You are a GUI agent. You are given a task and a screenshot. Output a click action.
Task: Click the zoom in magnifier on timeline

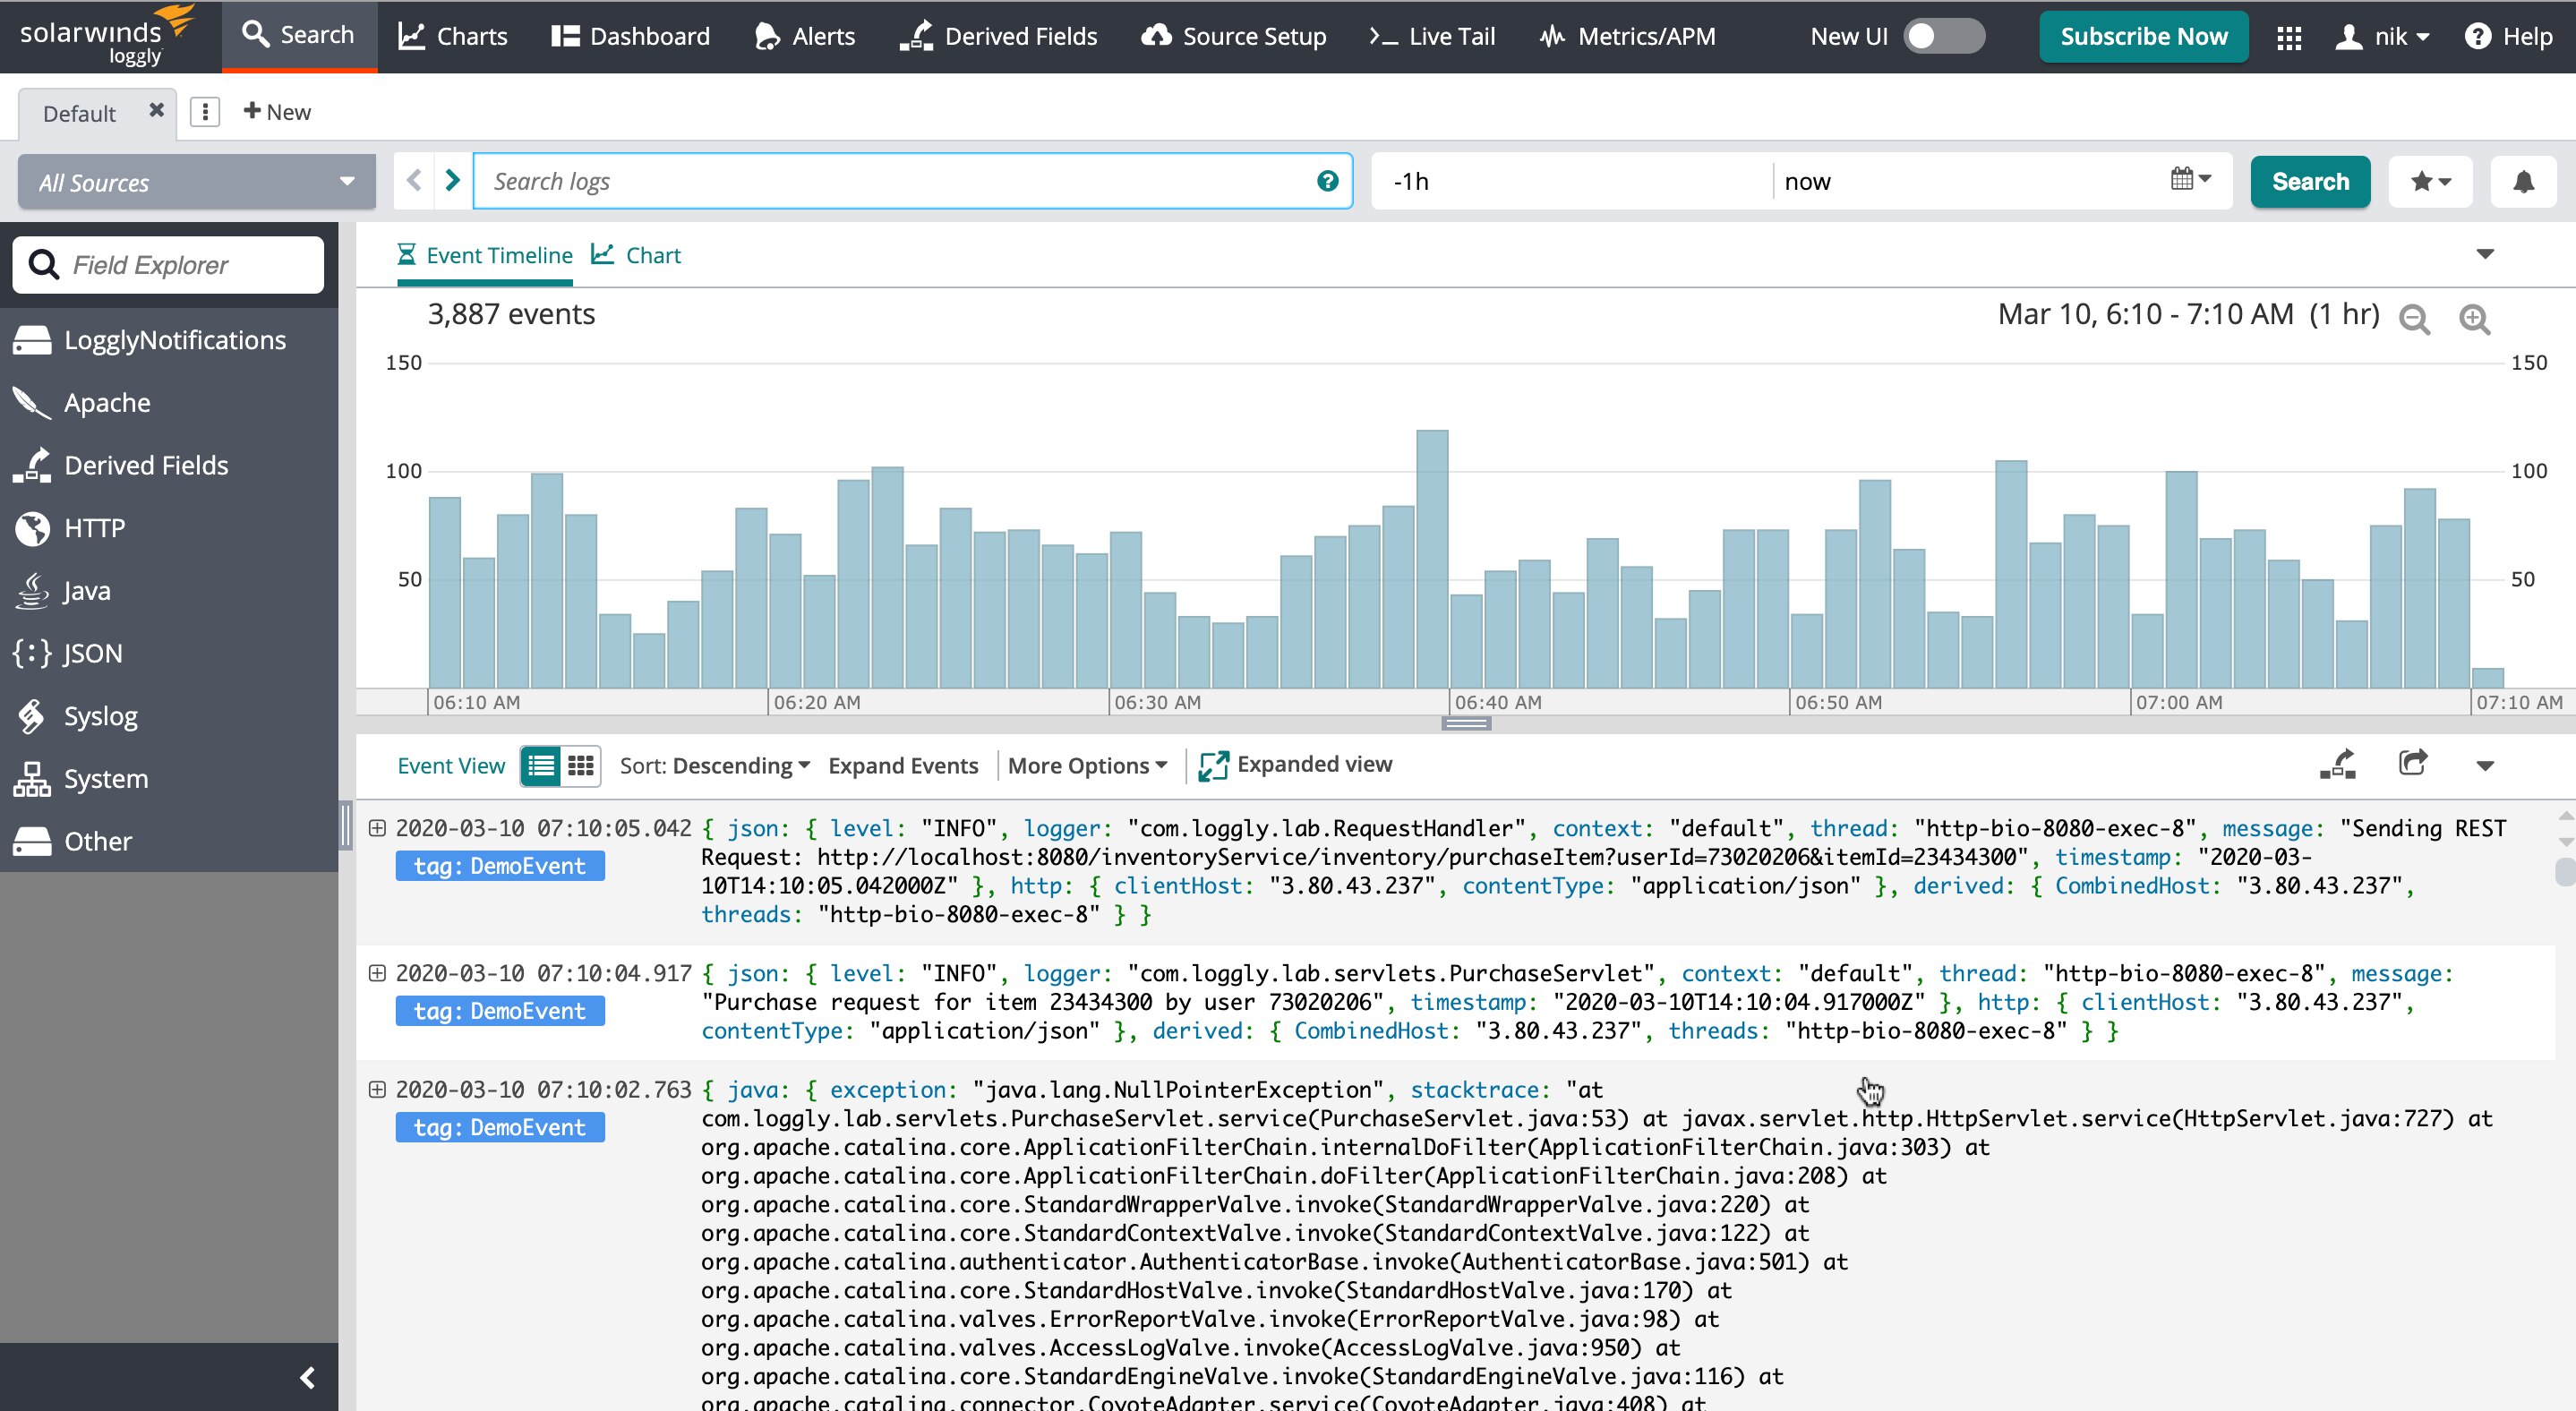(2474, 318)
